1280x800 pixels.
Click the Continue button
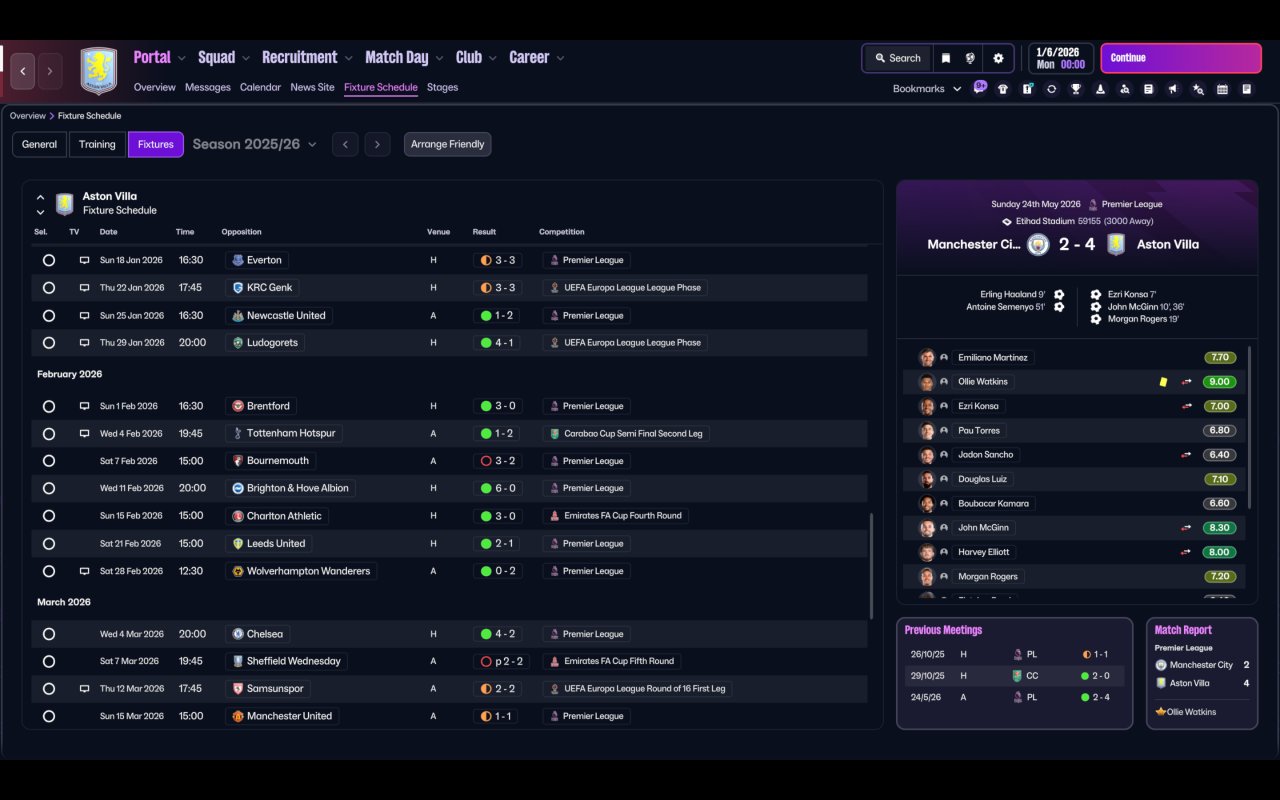tap(1181, 58)
